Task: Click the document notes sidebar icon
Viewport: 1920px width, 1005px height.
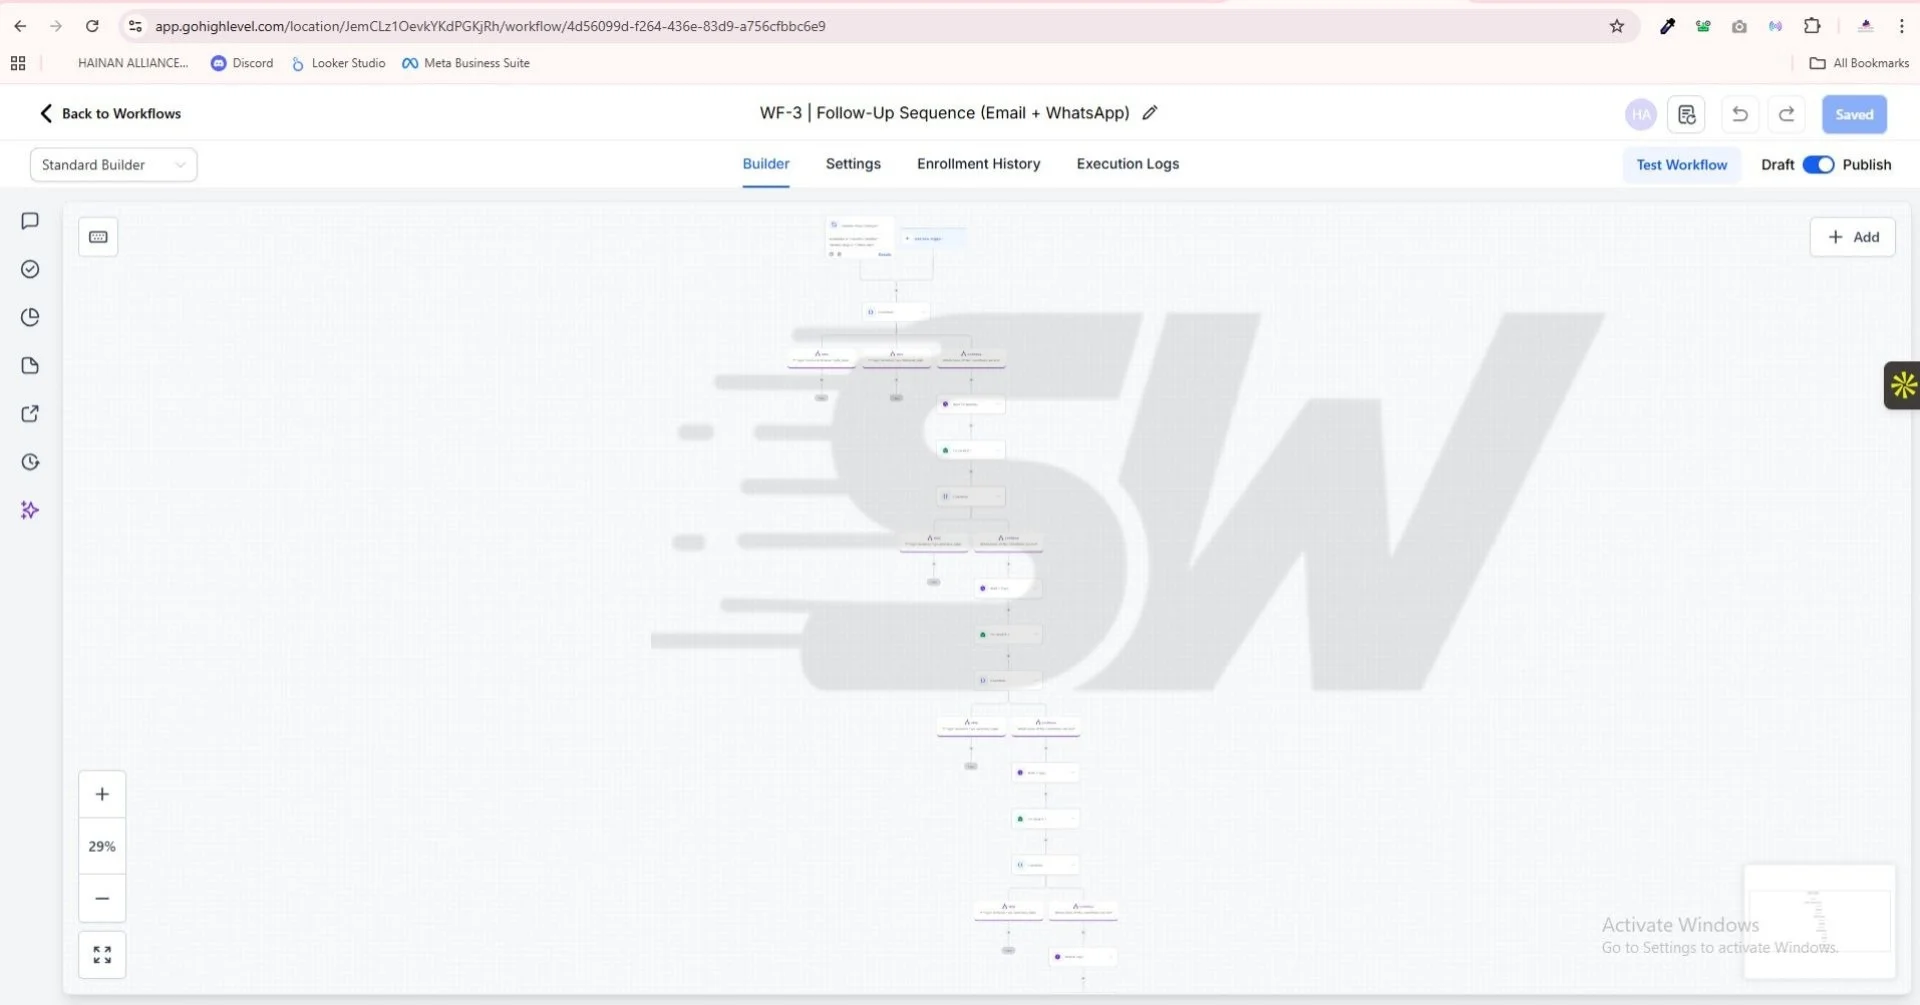Action: (x=30, y=366)
